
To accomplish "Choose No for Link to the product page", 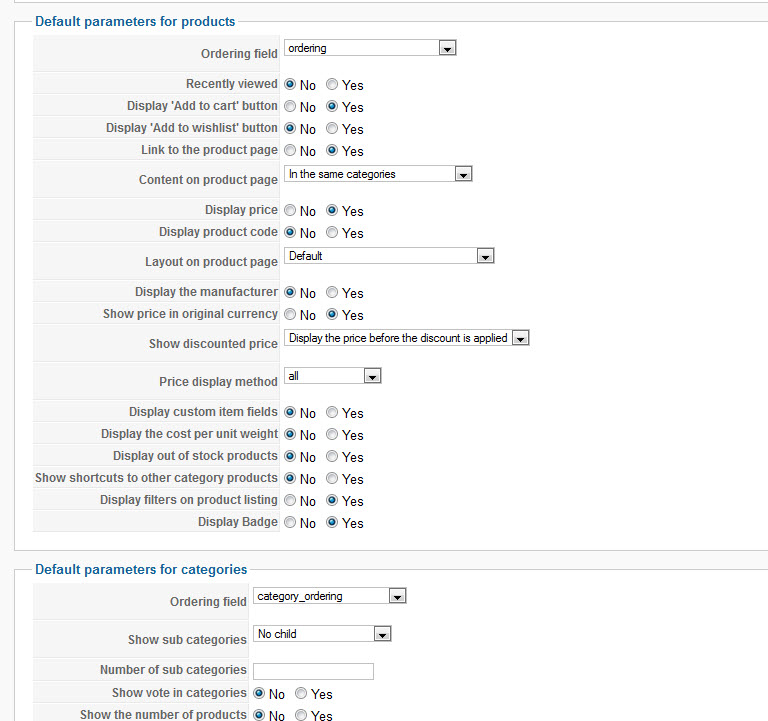I will coord(290,151).
